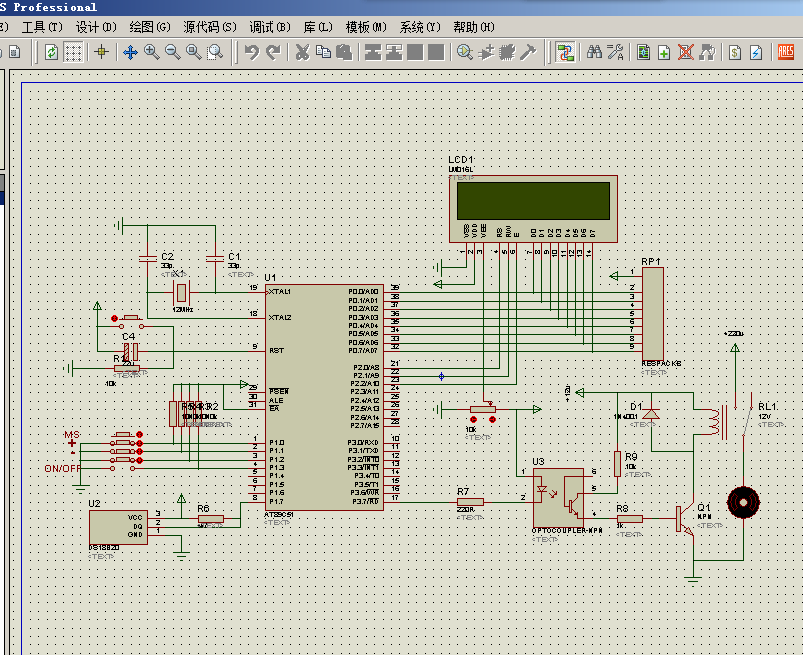Image resolution: width=803 pixels, height=655 pixels.
Task: Open the Design Explorer icon
Action: (x=643, y=52)
